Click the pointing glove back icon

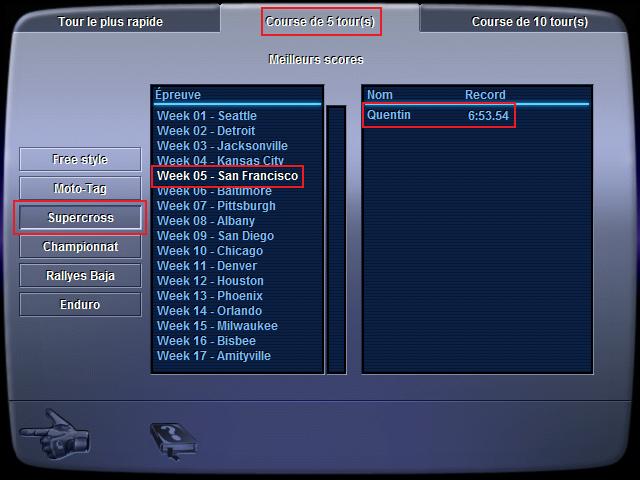[55, 435]
